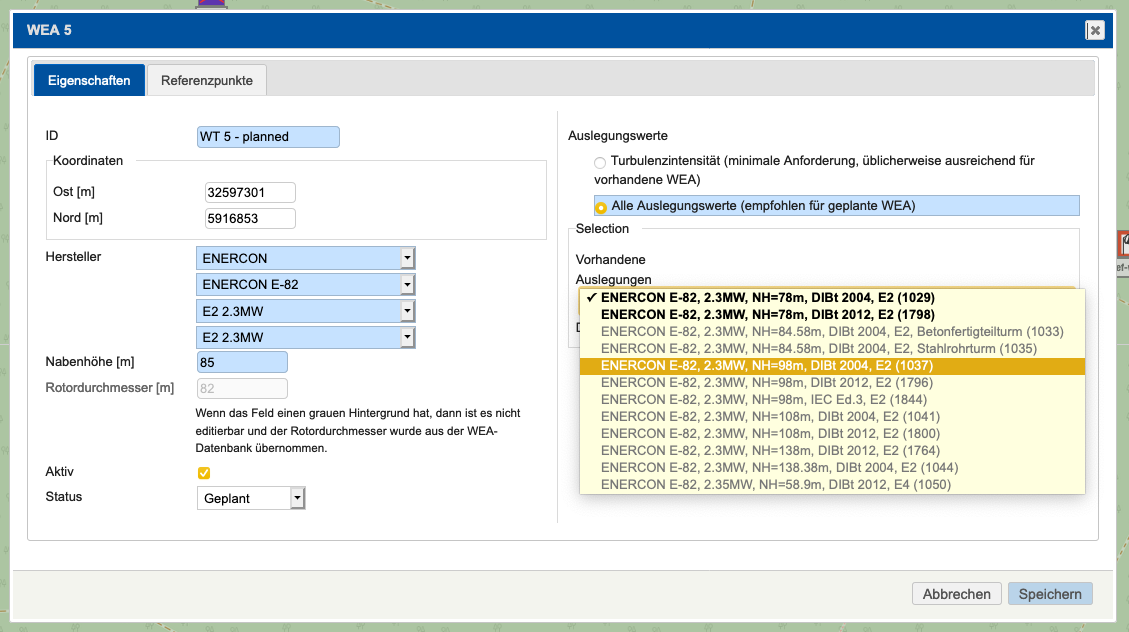Click the Speichern button

coord(1050,594)
